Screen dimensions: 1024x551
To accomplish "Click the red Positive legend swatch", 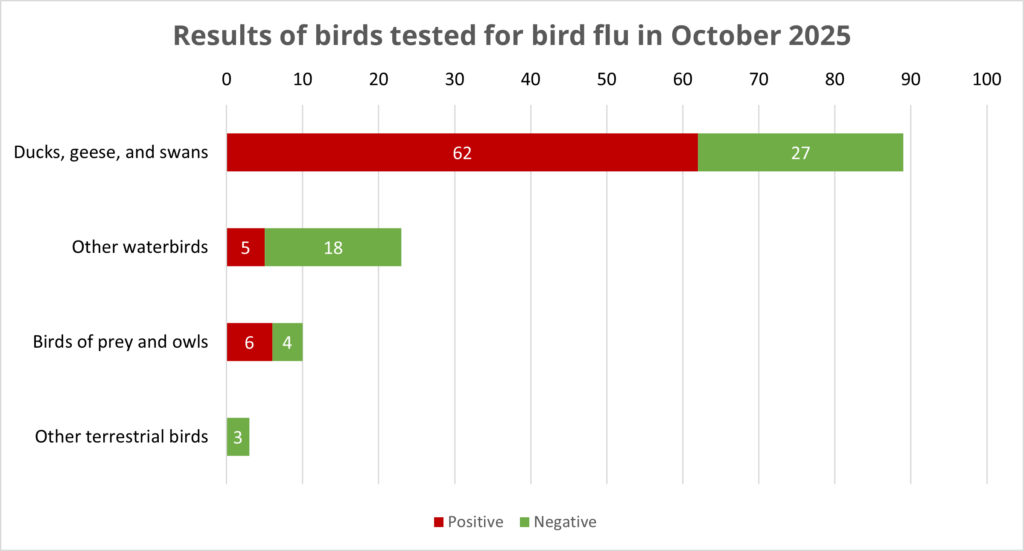I will point(437,522).
